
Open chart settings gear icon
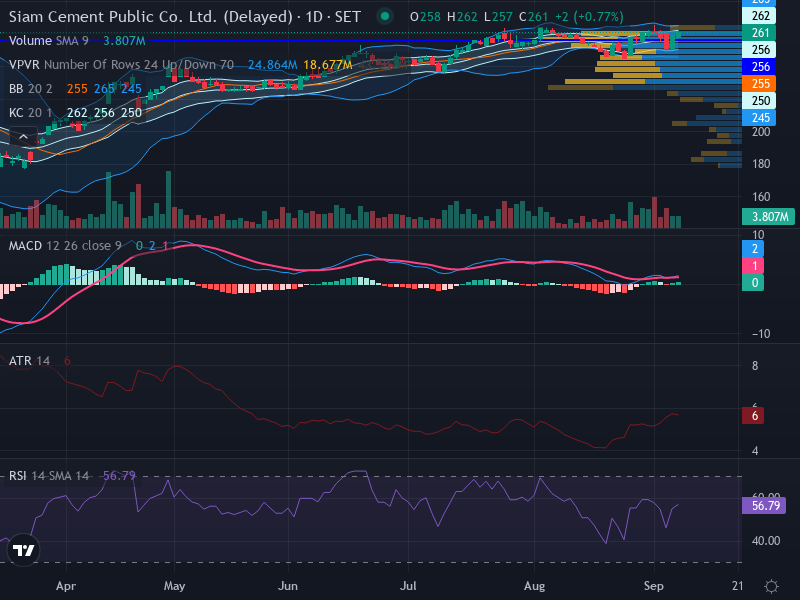click(771, 586)
